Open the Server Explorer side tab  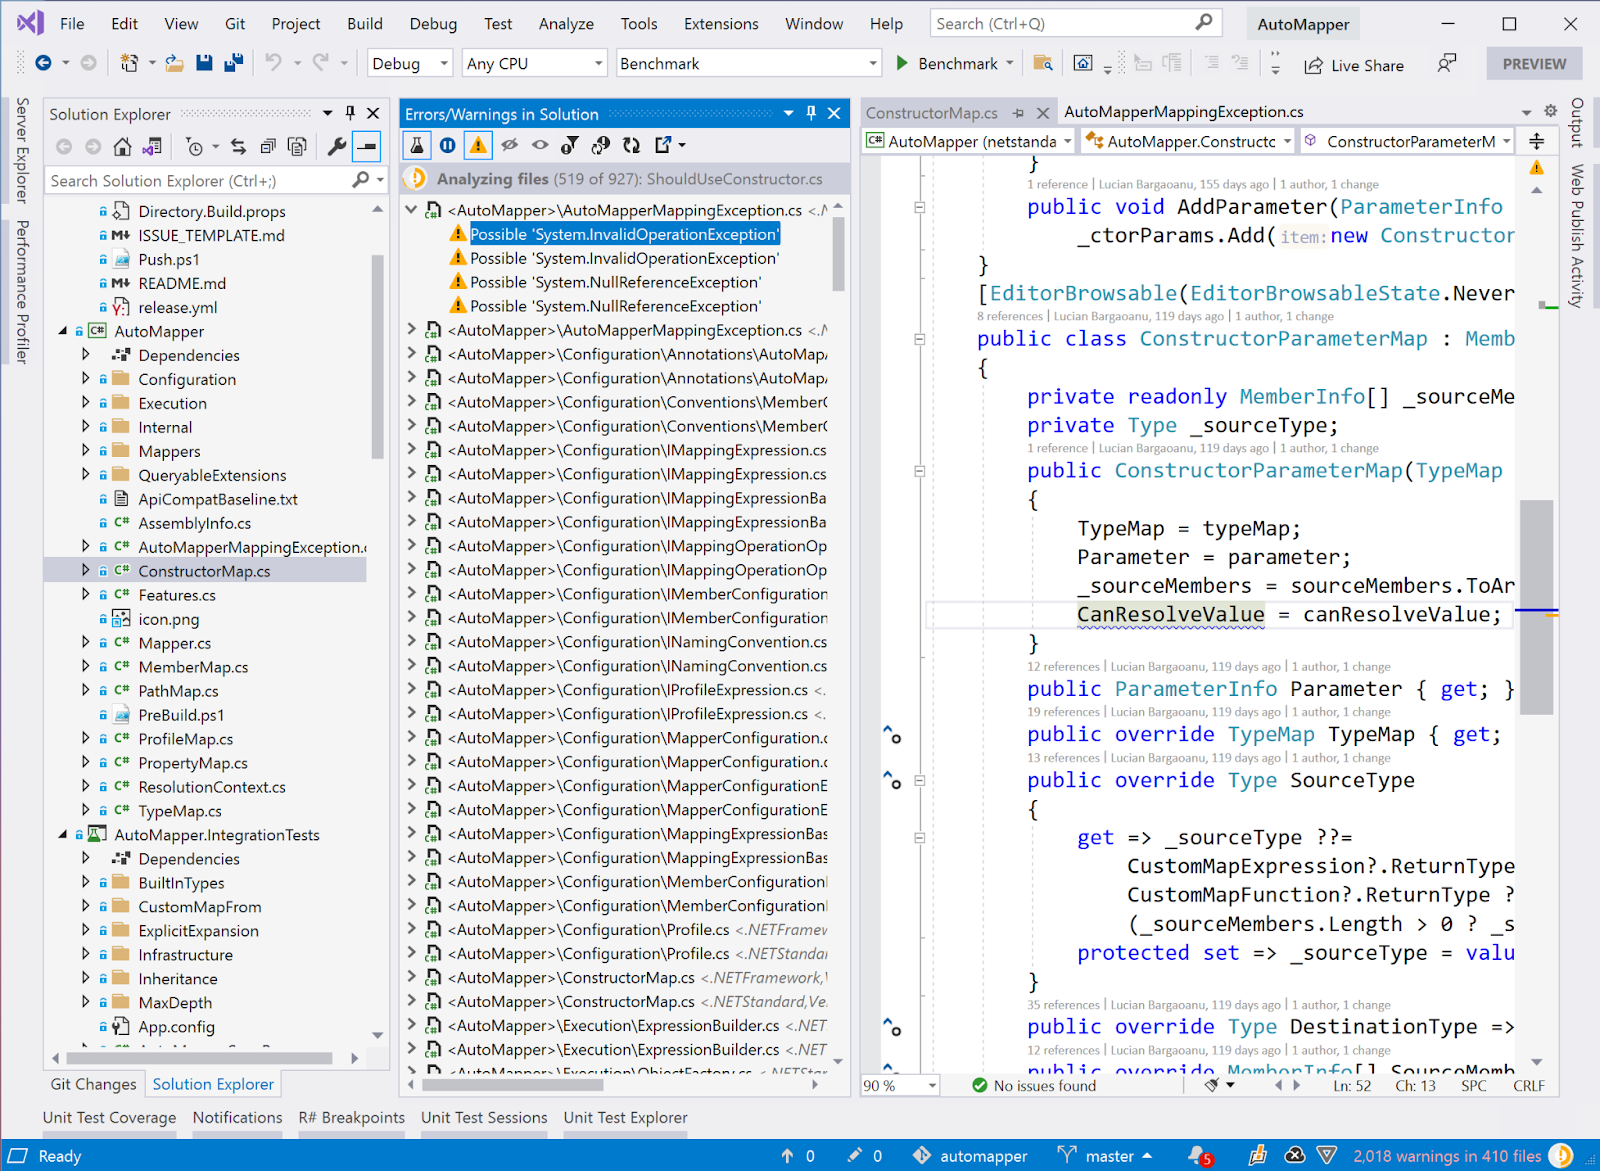pos(22,150)
